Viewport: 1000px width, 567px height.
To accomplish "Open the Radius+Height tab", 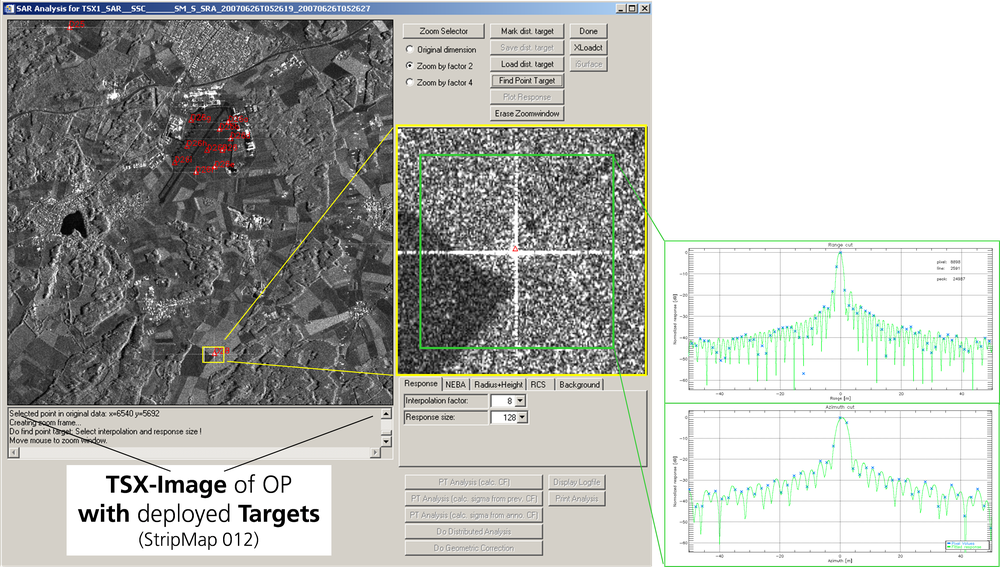I will [x=498, y=384].
